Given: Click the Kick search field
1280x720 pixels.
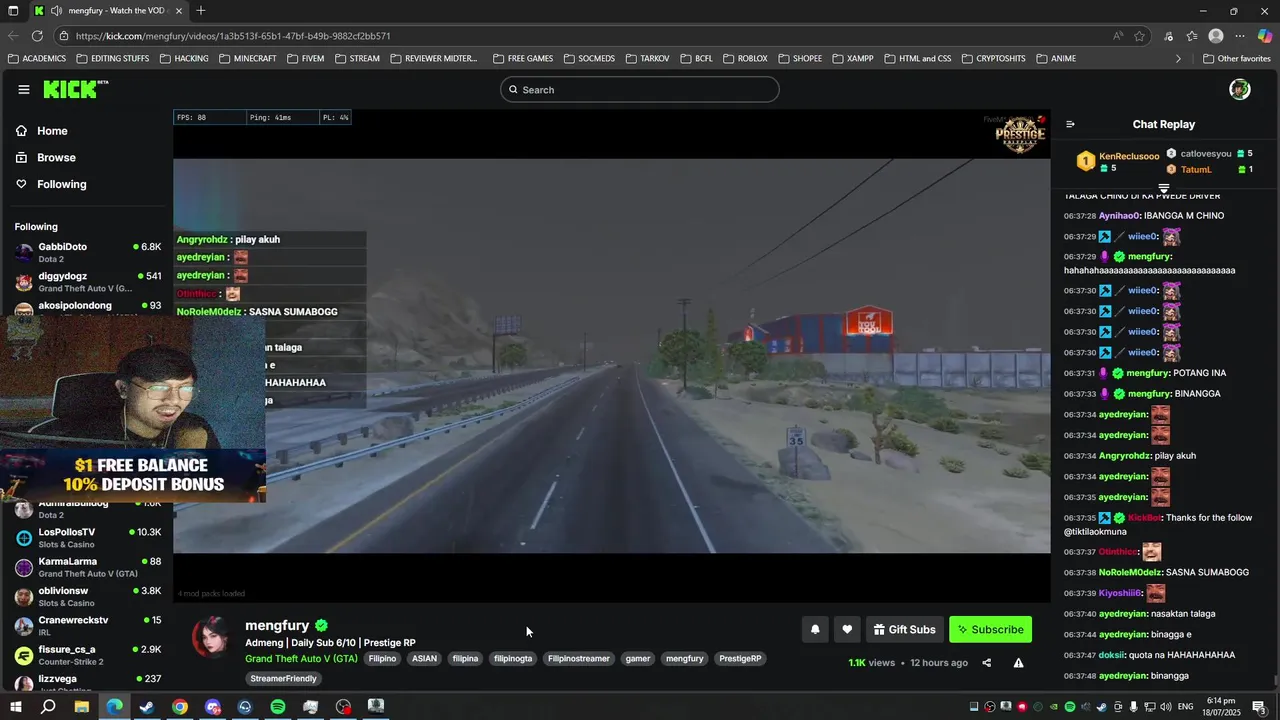Looking at the screenshot, I should point(640,89).
